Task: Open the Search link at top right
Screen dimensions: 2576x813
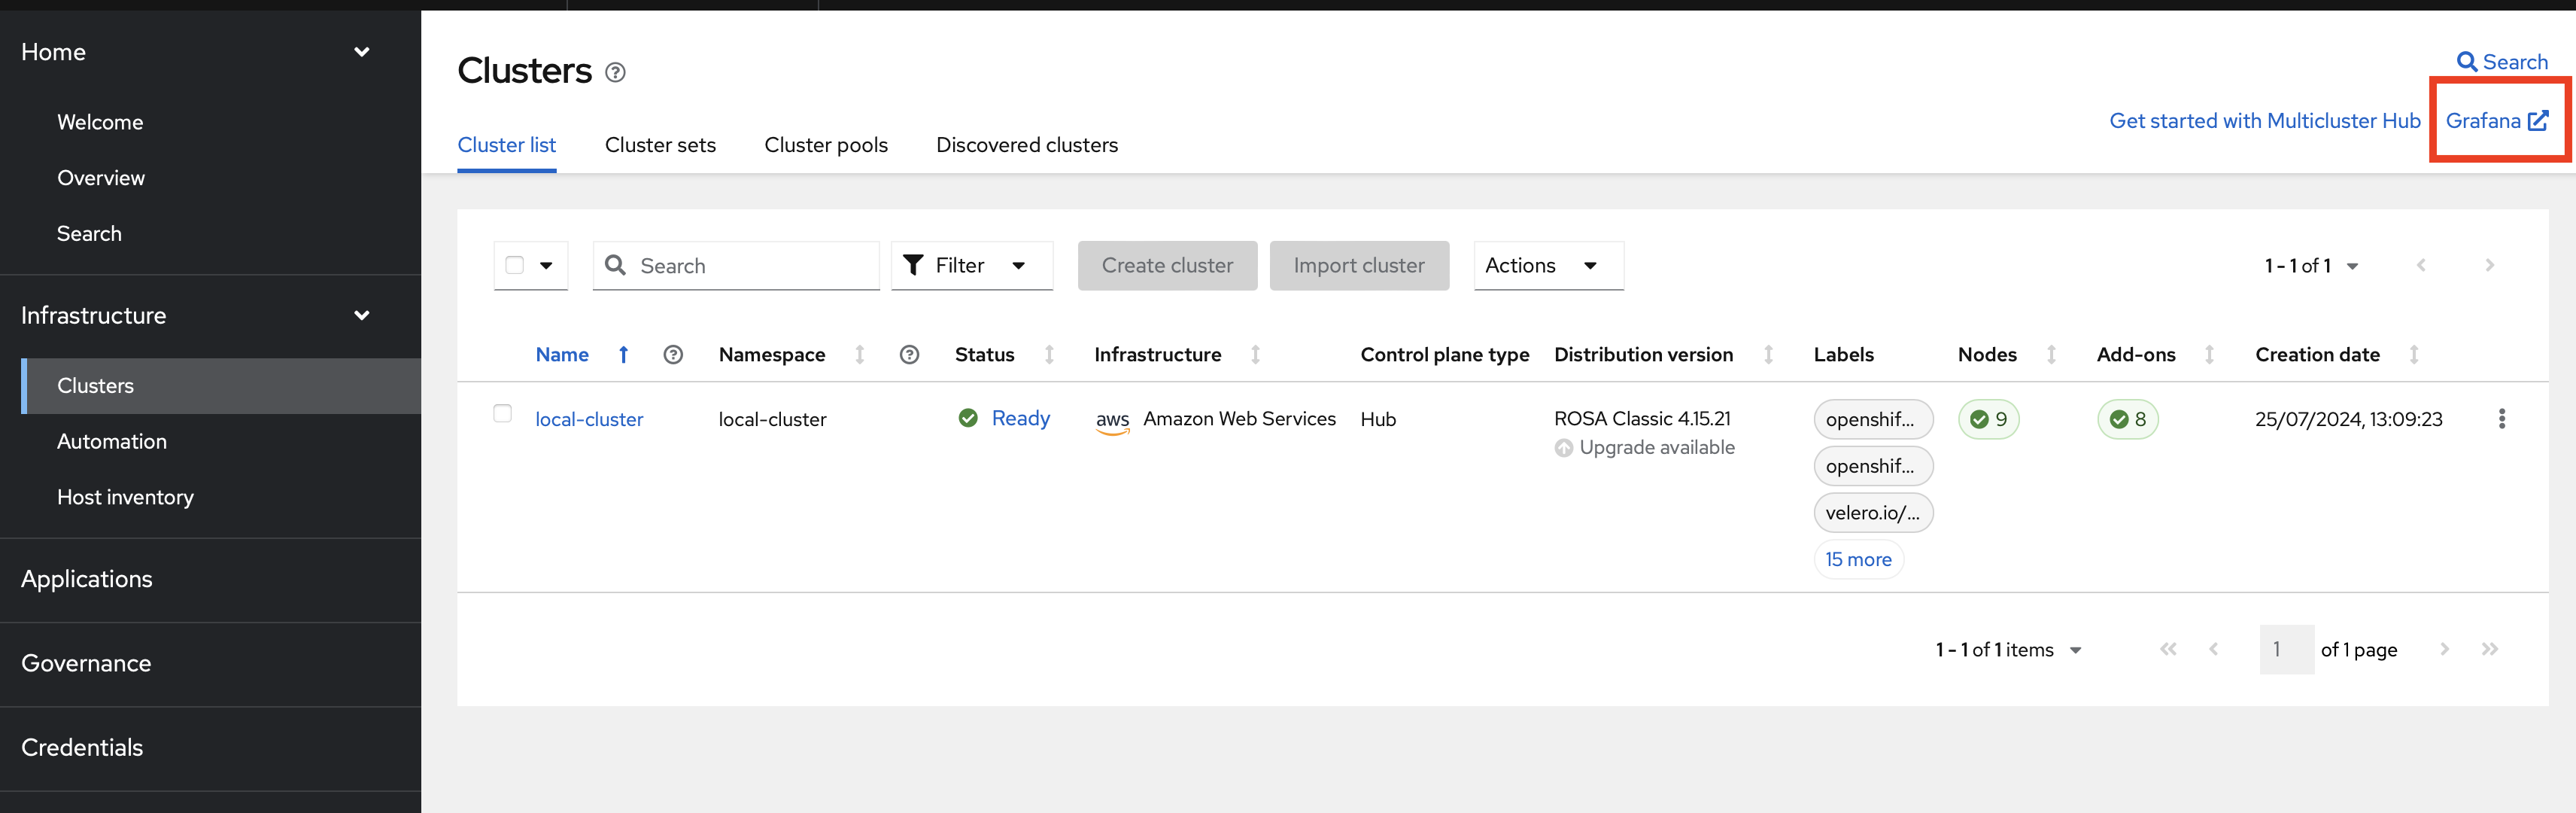Action: pos(2502,62)
